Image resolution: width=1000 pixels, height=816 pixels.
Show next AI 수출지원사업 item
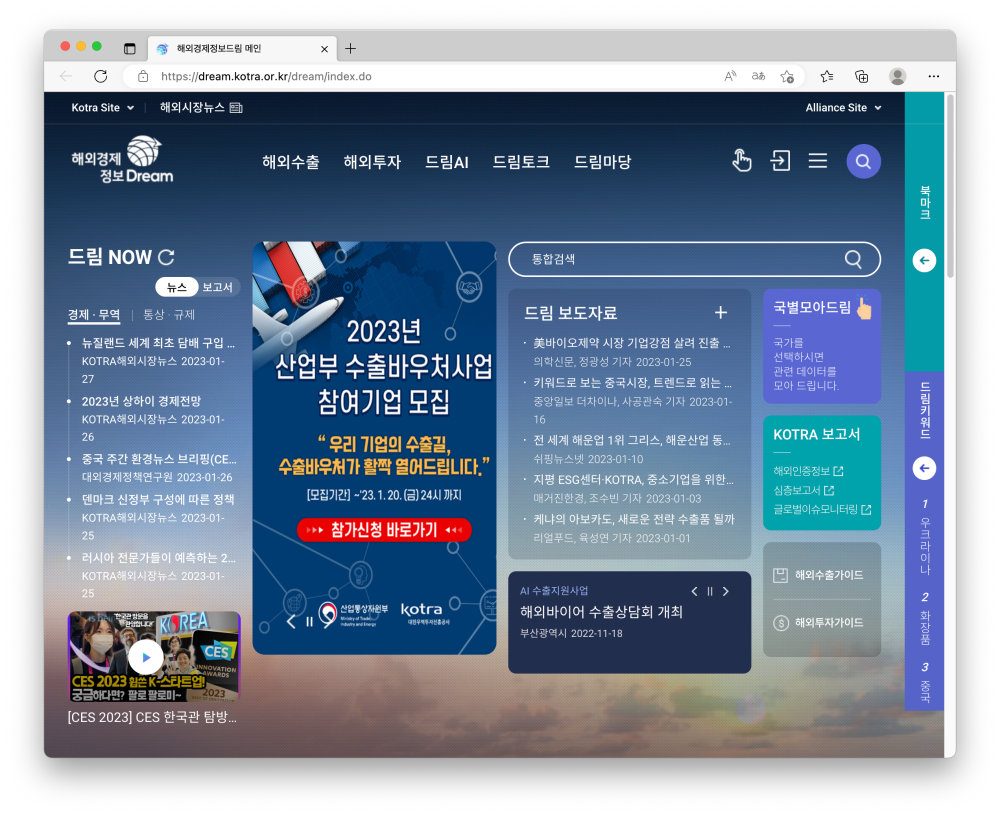[x=726, y=591]
